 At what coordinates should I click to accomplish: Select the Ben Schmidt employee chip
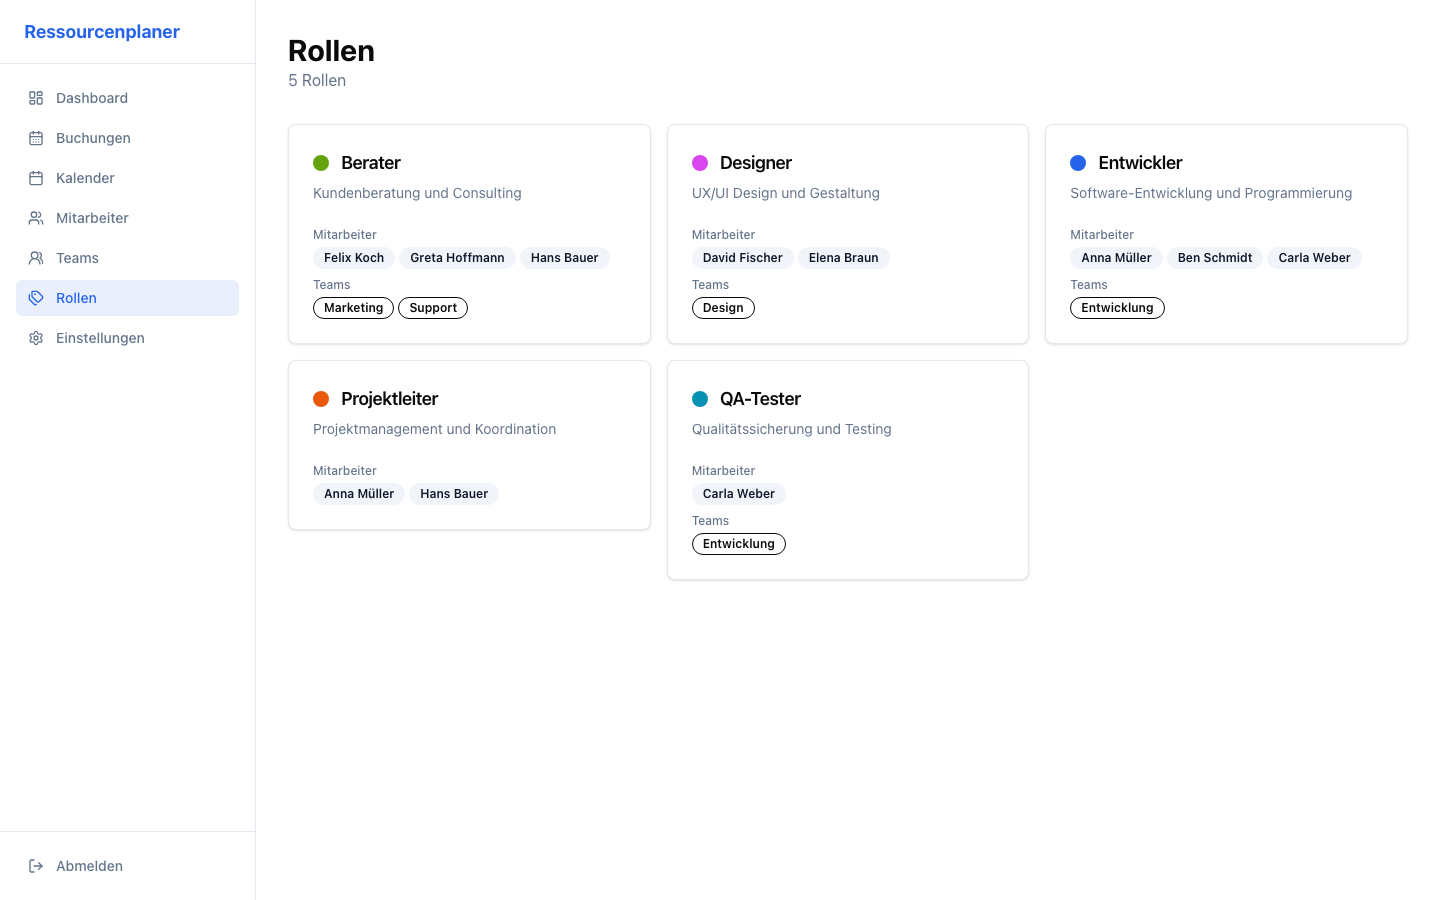(1214, 258)
